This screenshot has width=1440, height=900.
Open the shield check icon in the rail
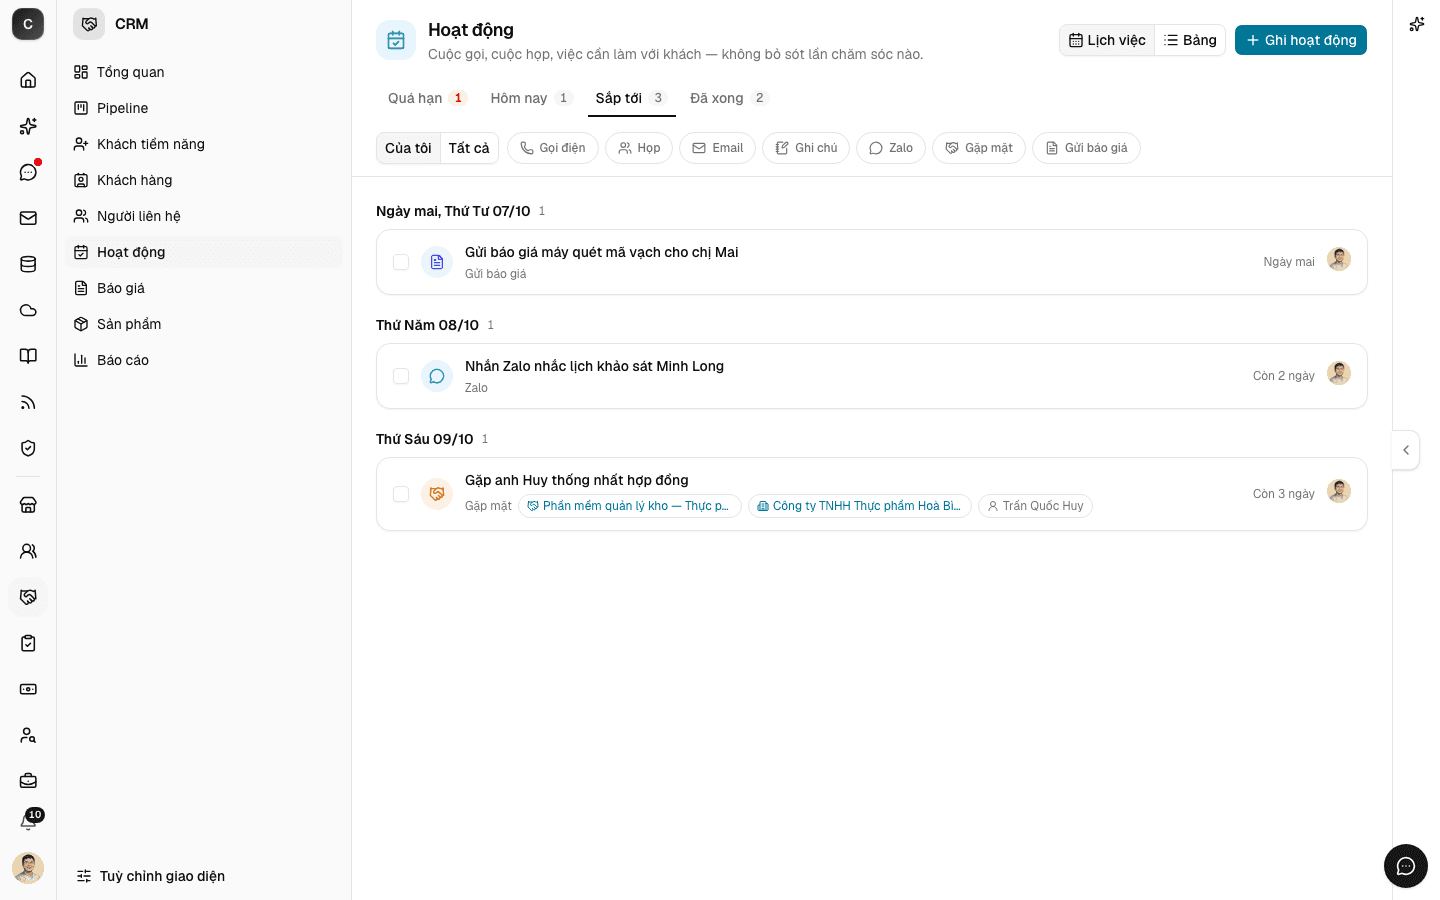click(x=28, y=448)
